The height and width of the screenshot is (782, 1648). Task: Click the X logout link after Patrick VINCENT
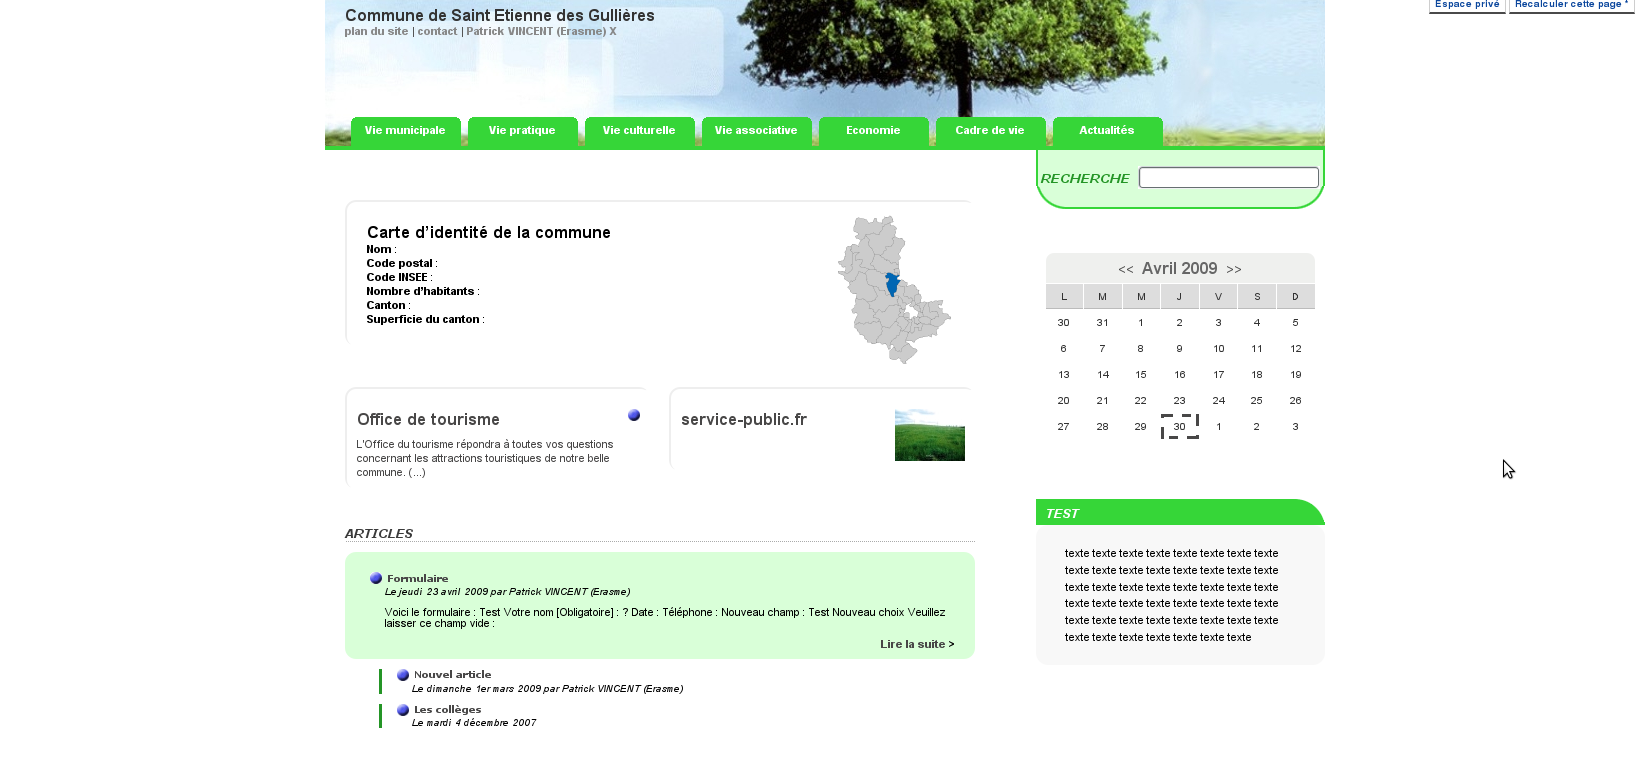613,31
